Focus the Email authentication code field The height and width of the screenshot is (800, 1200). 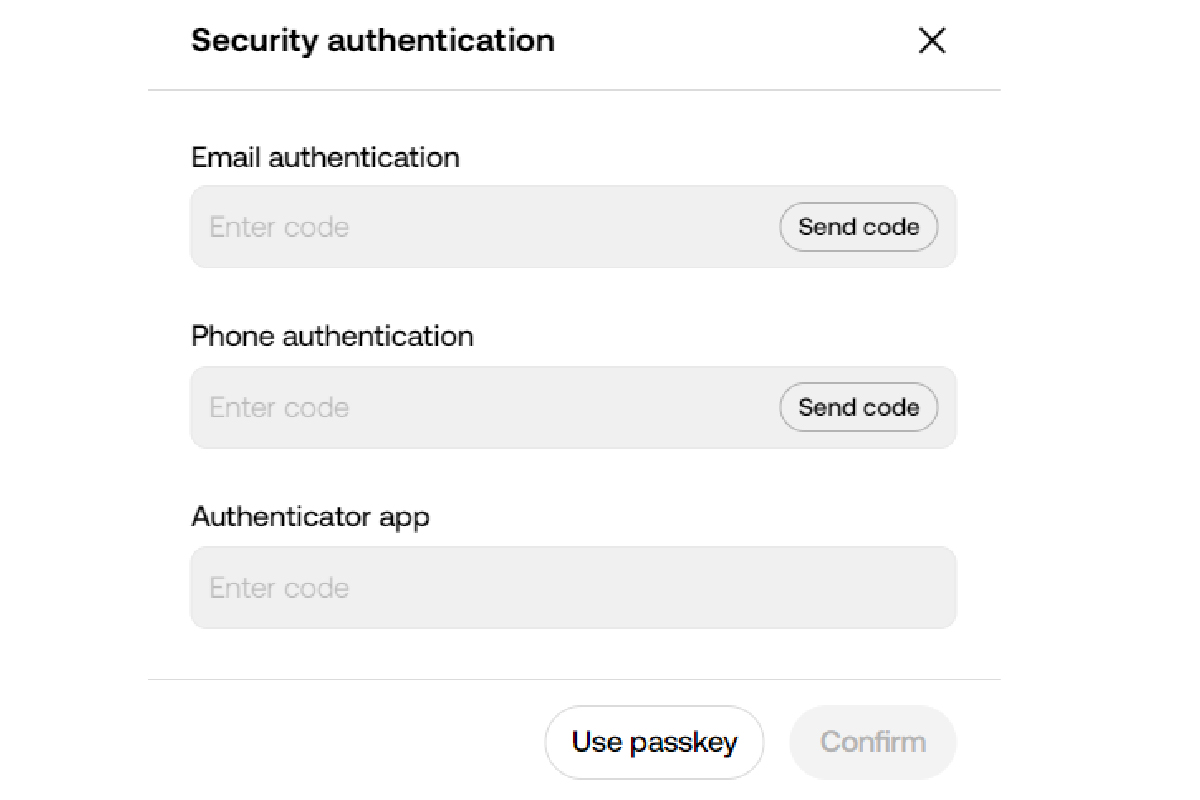[x=480, y=227]
